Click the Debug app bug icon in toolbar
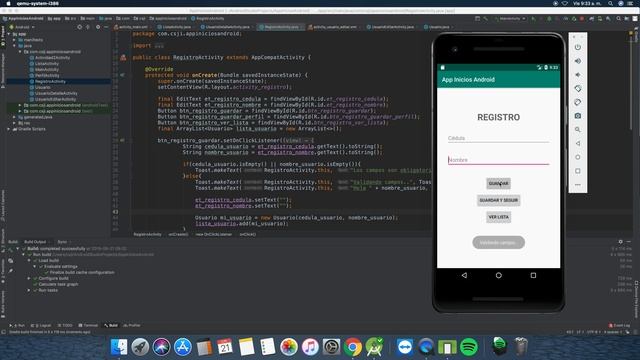 click(549, 18)
